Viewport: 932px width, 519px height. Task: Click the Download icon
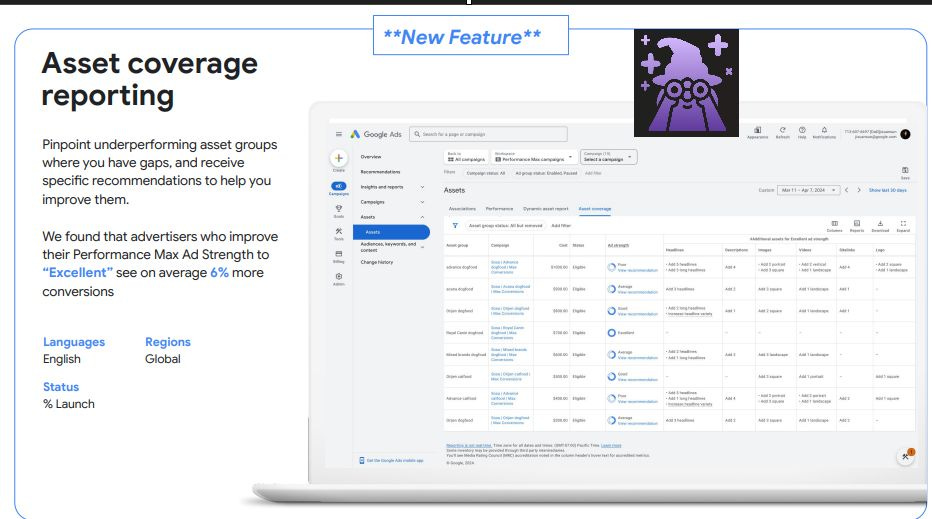click(880, 226)
